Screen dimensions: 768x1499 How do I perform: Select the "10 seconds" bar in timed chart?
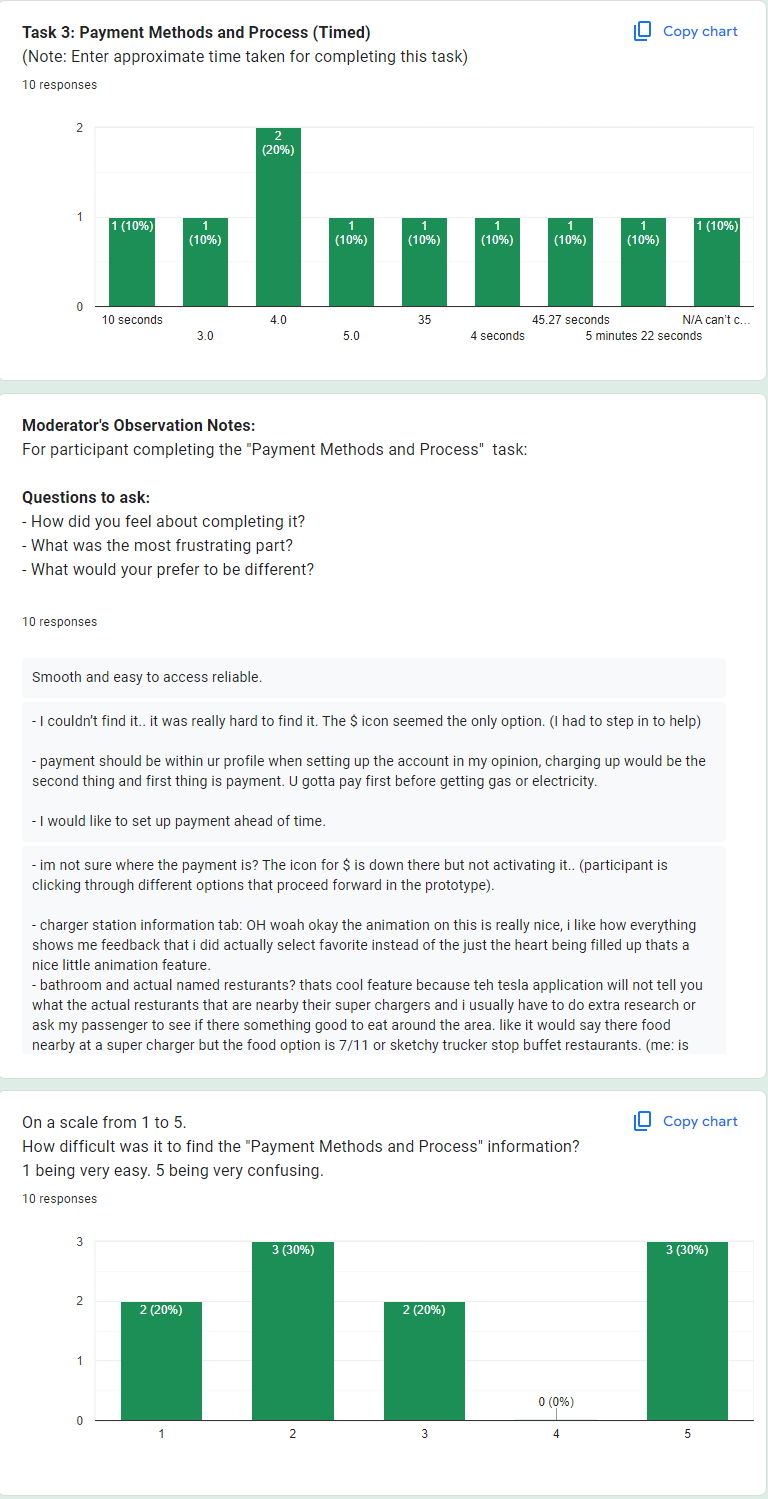coord(132,262)
